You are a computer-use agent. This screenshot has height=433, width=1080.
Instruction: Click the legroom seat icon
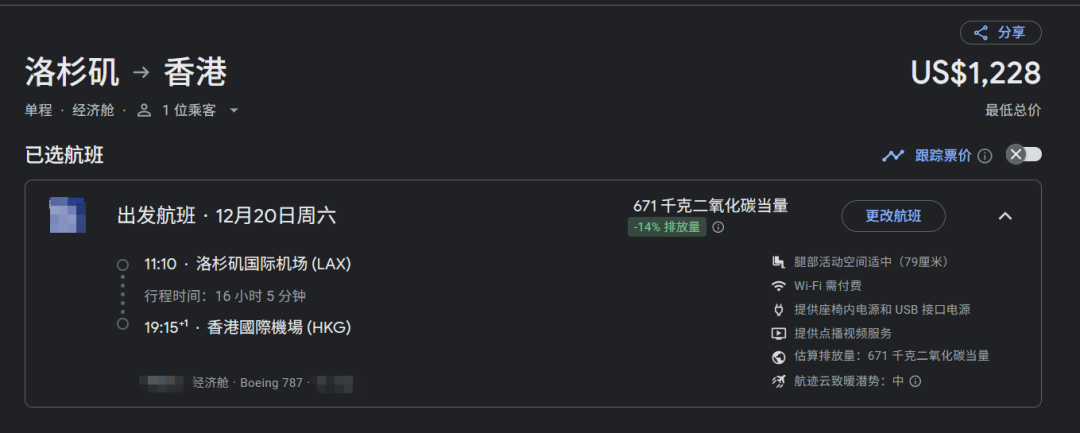778,262
